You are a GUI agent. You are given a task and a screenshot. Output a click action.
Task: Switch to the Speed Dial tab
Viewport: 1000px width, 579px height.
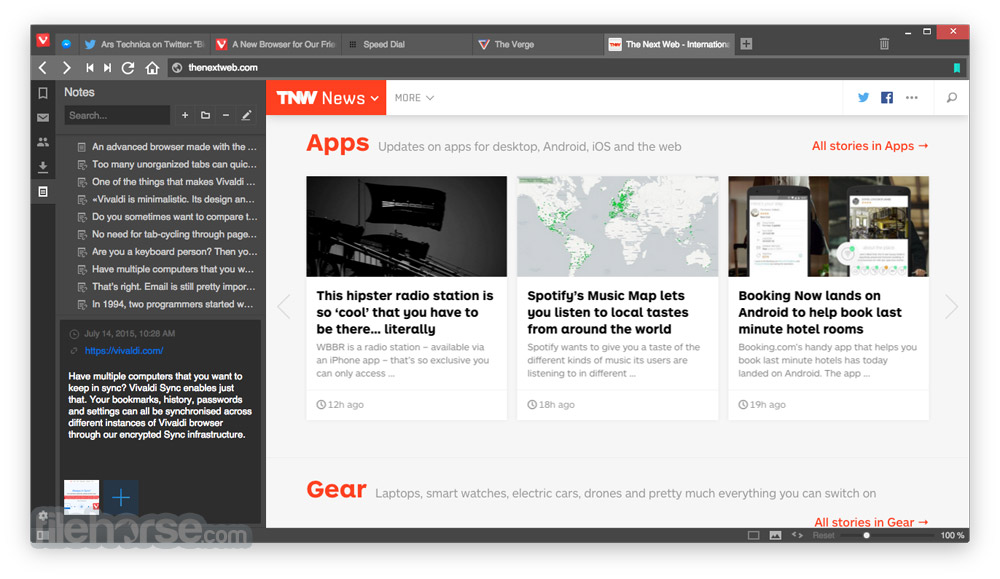tap(407, 44)
